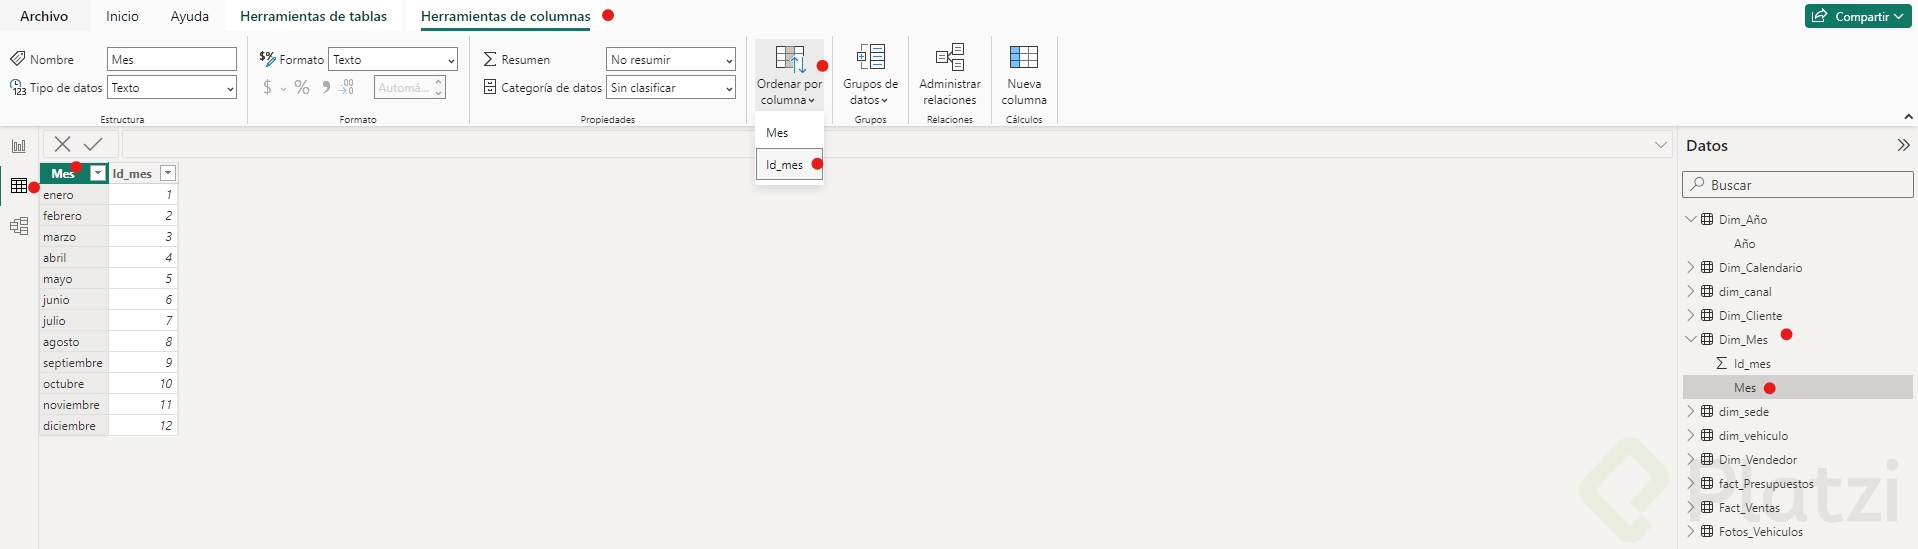Screen dimensions: 1918x549
Task: Expand the formula bar with the chevron
Action: 1661,145
